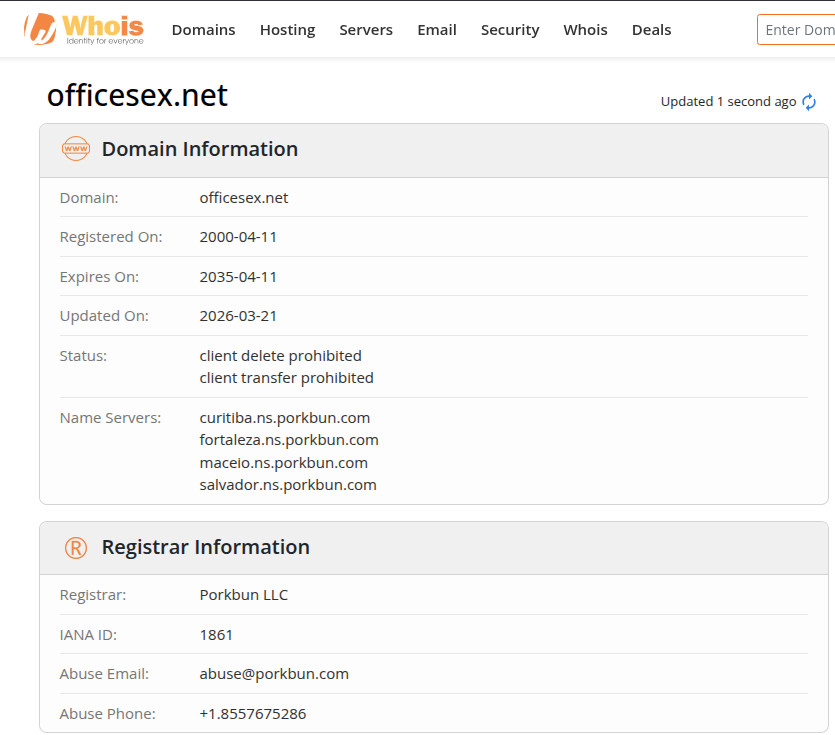This screenshot has width=835, height=735.
Task: Open the Deals menu item
Action: pos(651,30)
